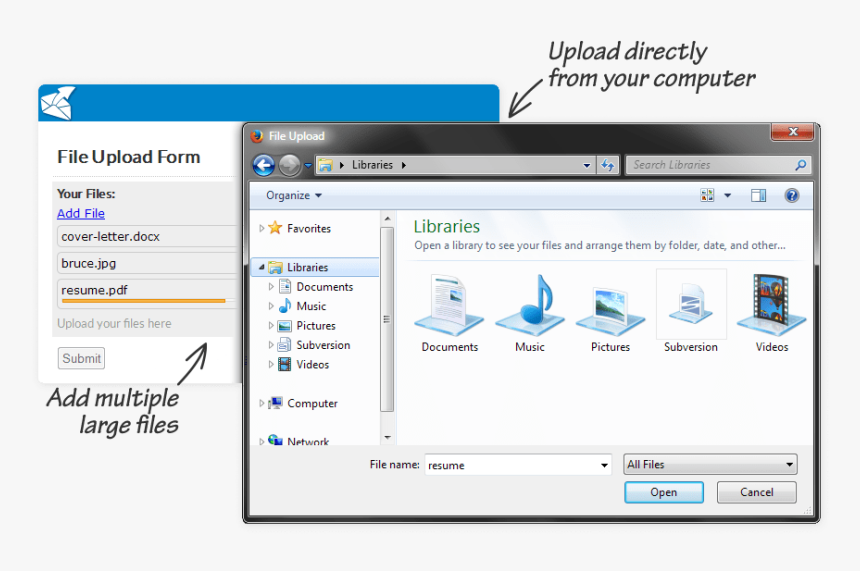Click the blue Help question mark icon
Screen dimensions: 860x571
coord(791,195)
